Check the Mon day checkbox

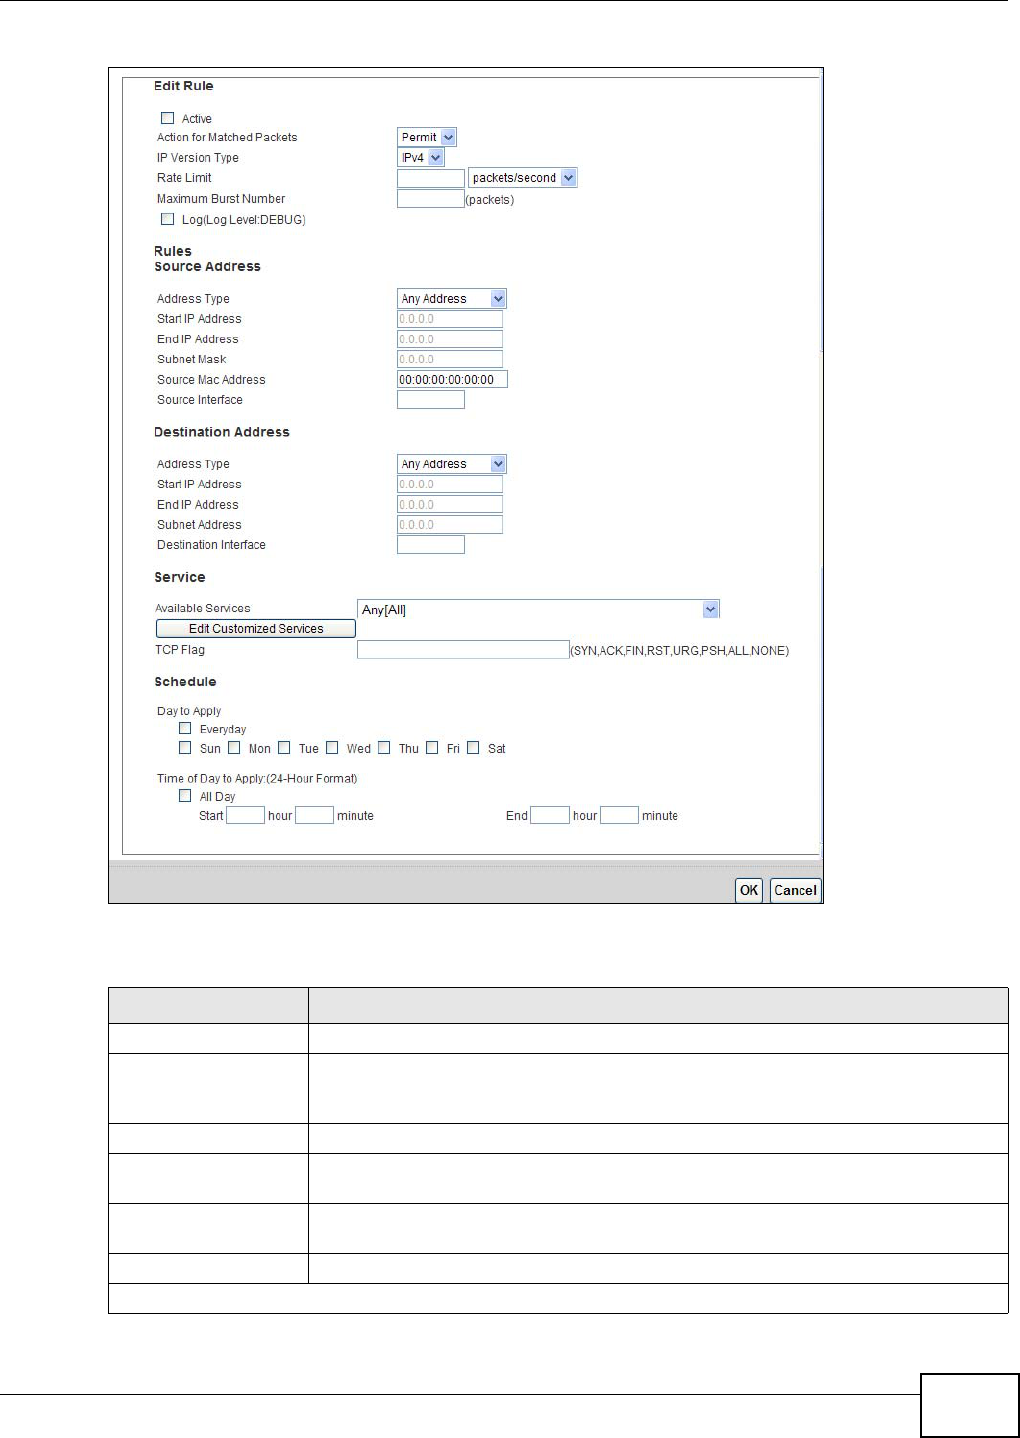[x=234, y=747]
